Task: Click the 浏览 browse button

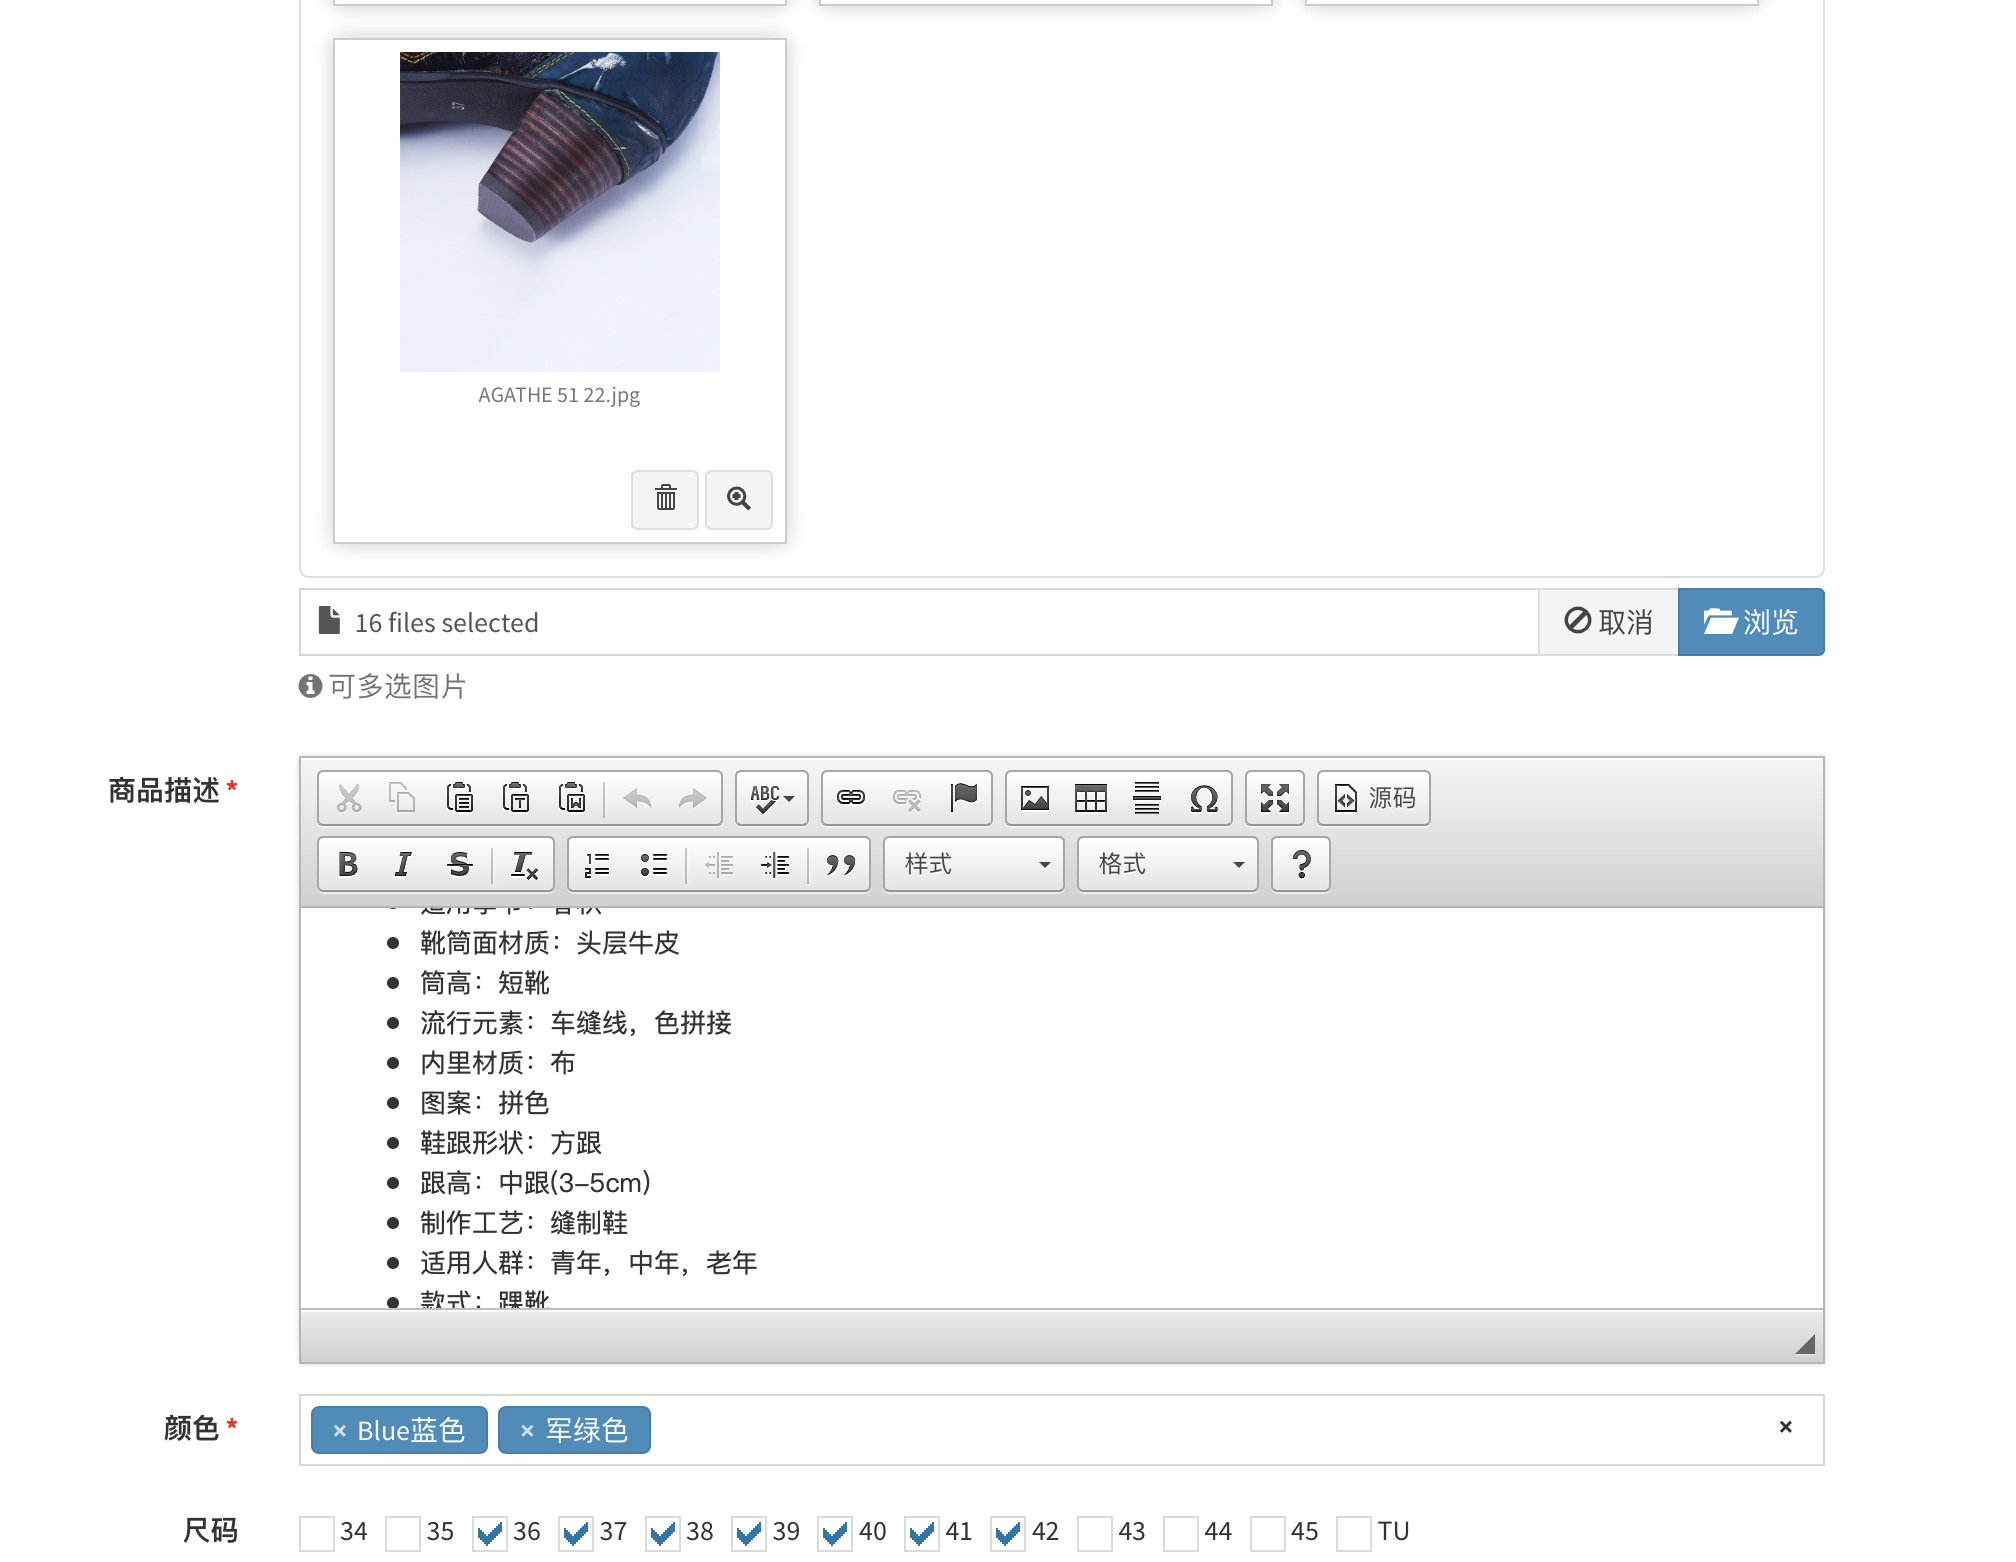Action: [1751, 622]
